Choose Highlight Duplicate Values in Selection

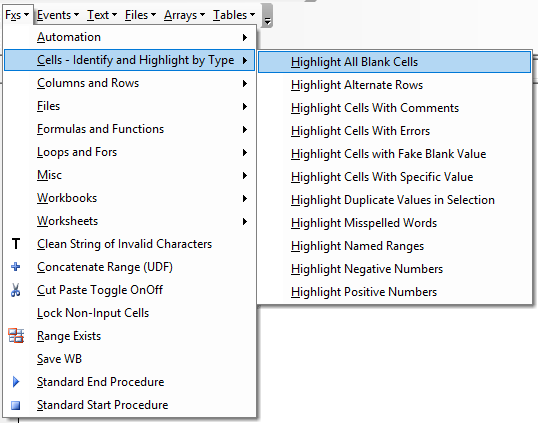pos(394,200)
